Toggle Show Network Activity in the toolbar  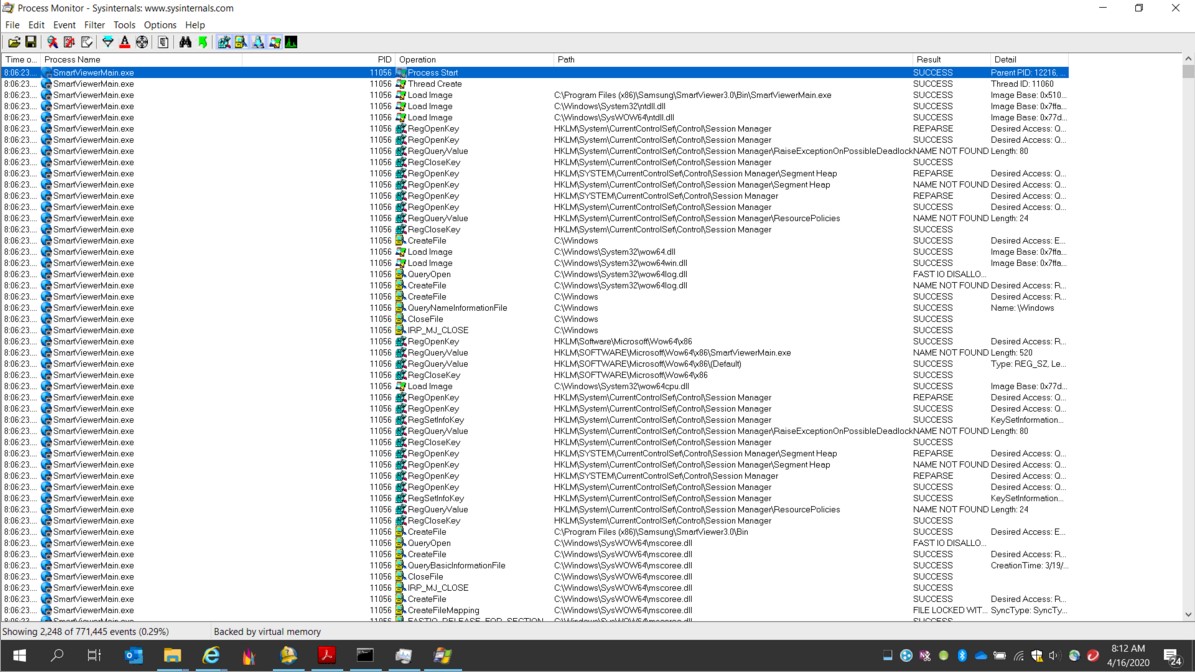258,43
